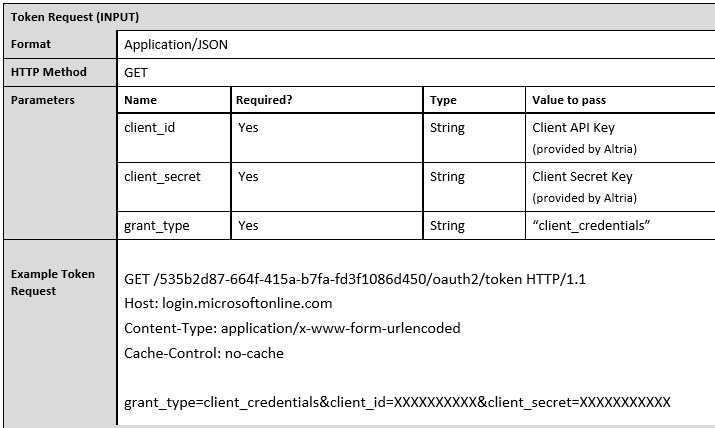Screen dimensions: 715x428
Task: Click the Client Secret Key value text
Action: pyautogui.click(x=583, y=177)
